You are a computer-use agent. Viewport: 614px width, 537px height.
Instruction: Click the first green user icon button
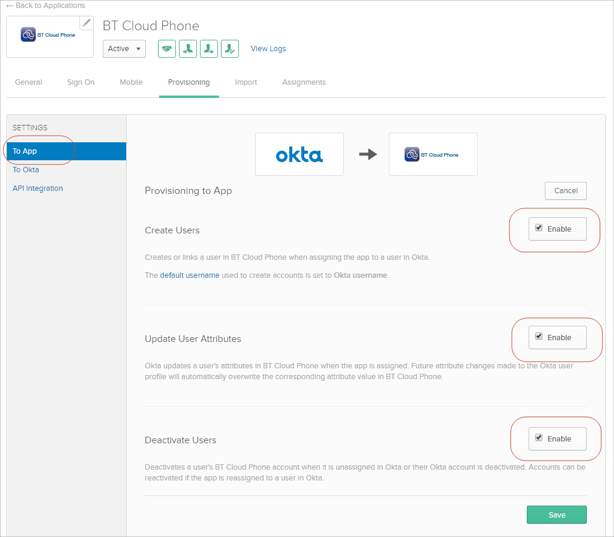pos(188,48)
